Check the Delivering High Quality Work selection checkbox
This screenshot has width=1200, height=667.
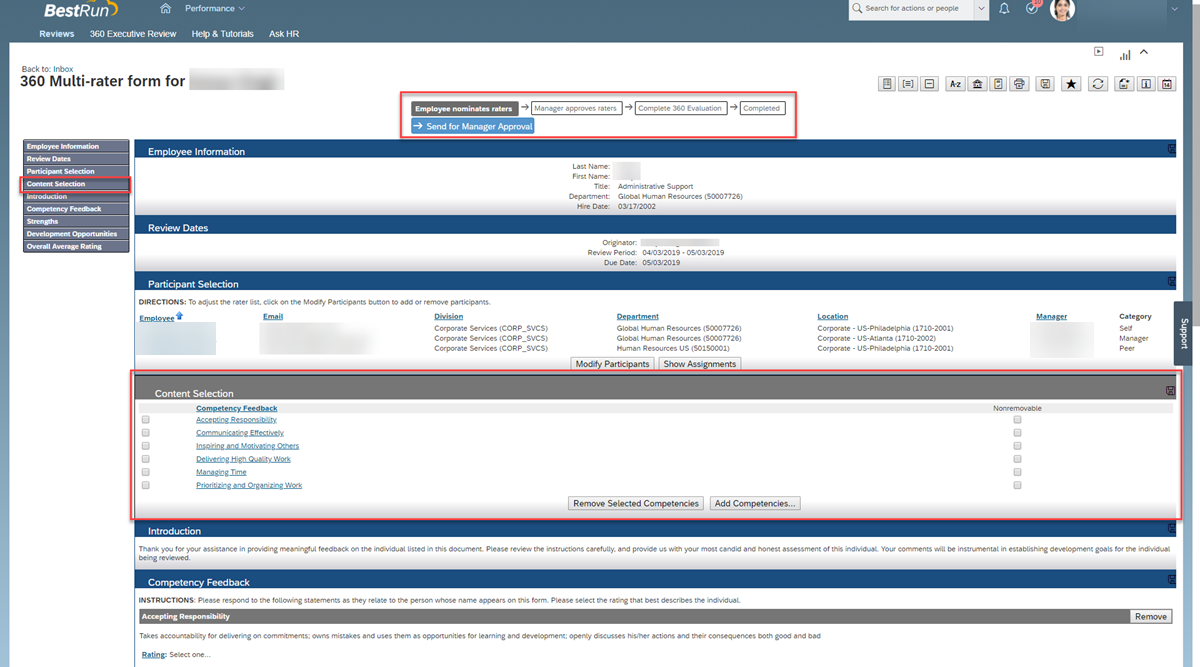point(146,459)
